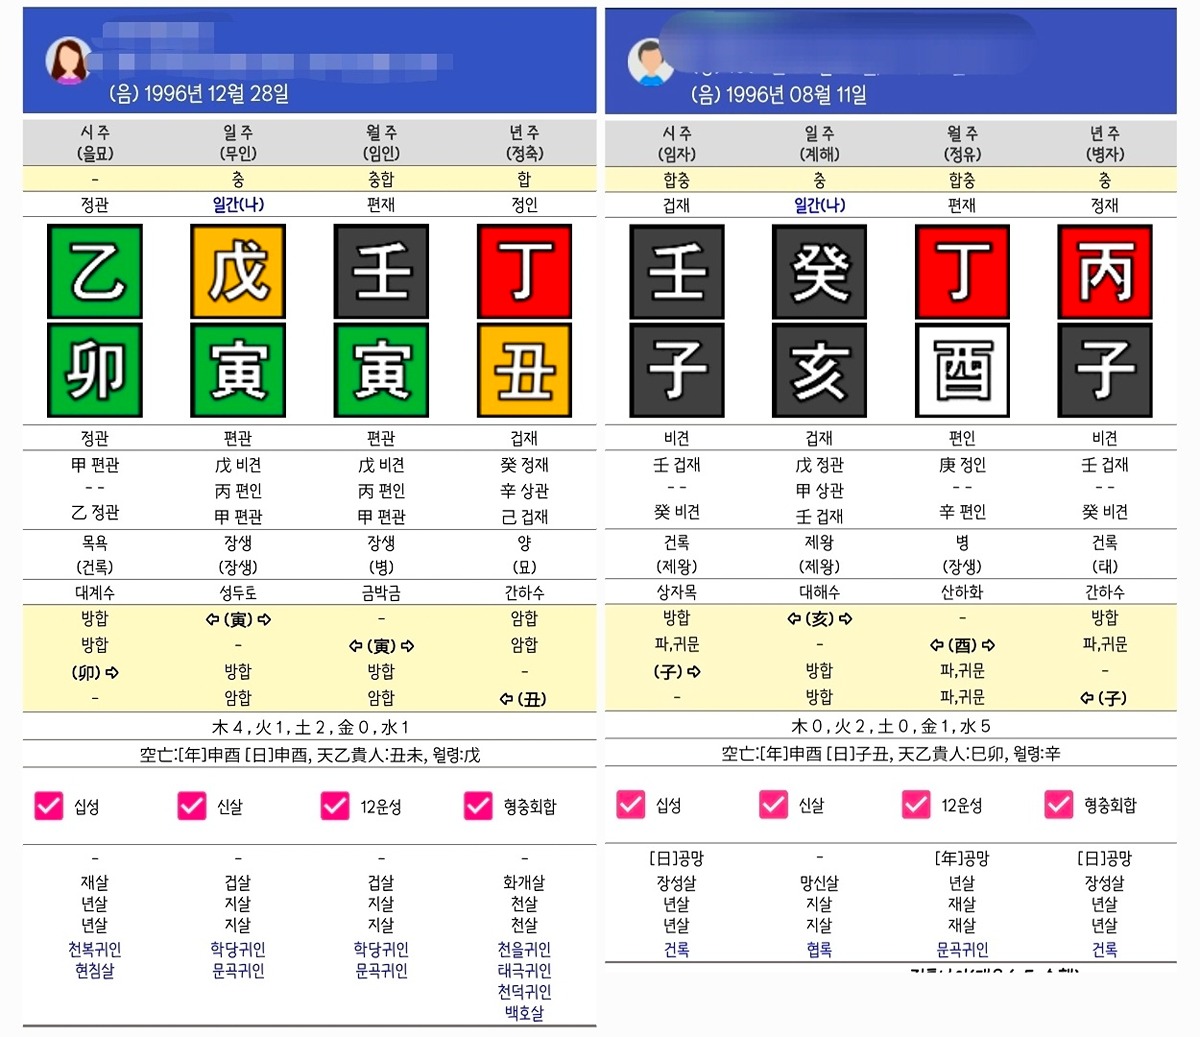Click the ⇦(卯)⇨ arrow marker

(95, 672)
